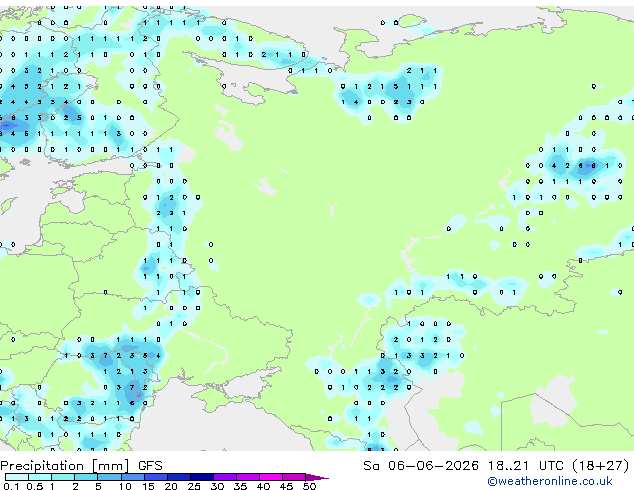Click the "20" legend scale label
Image resolution: width=634 pixels, height=490 pixels.
pyautogui.click(x=171, y=486)
